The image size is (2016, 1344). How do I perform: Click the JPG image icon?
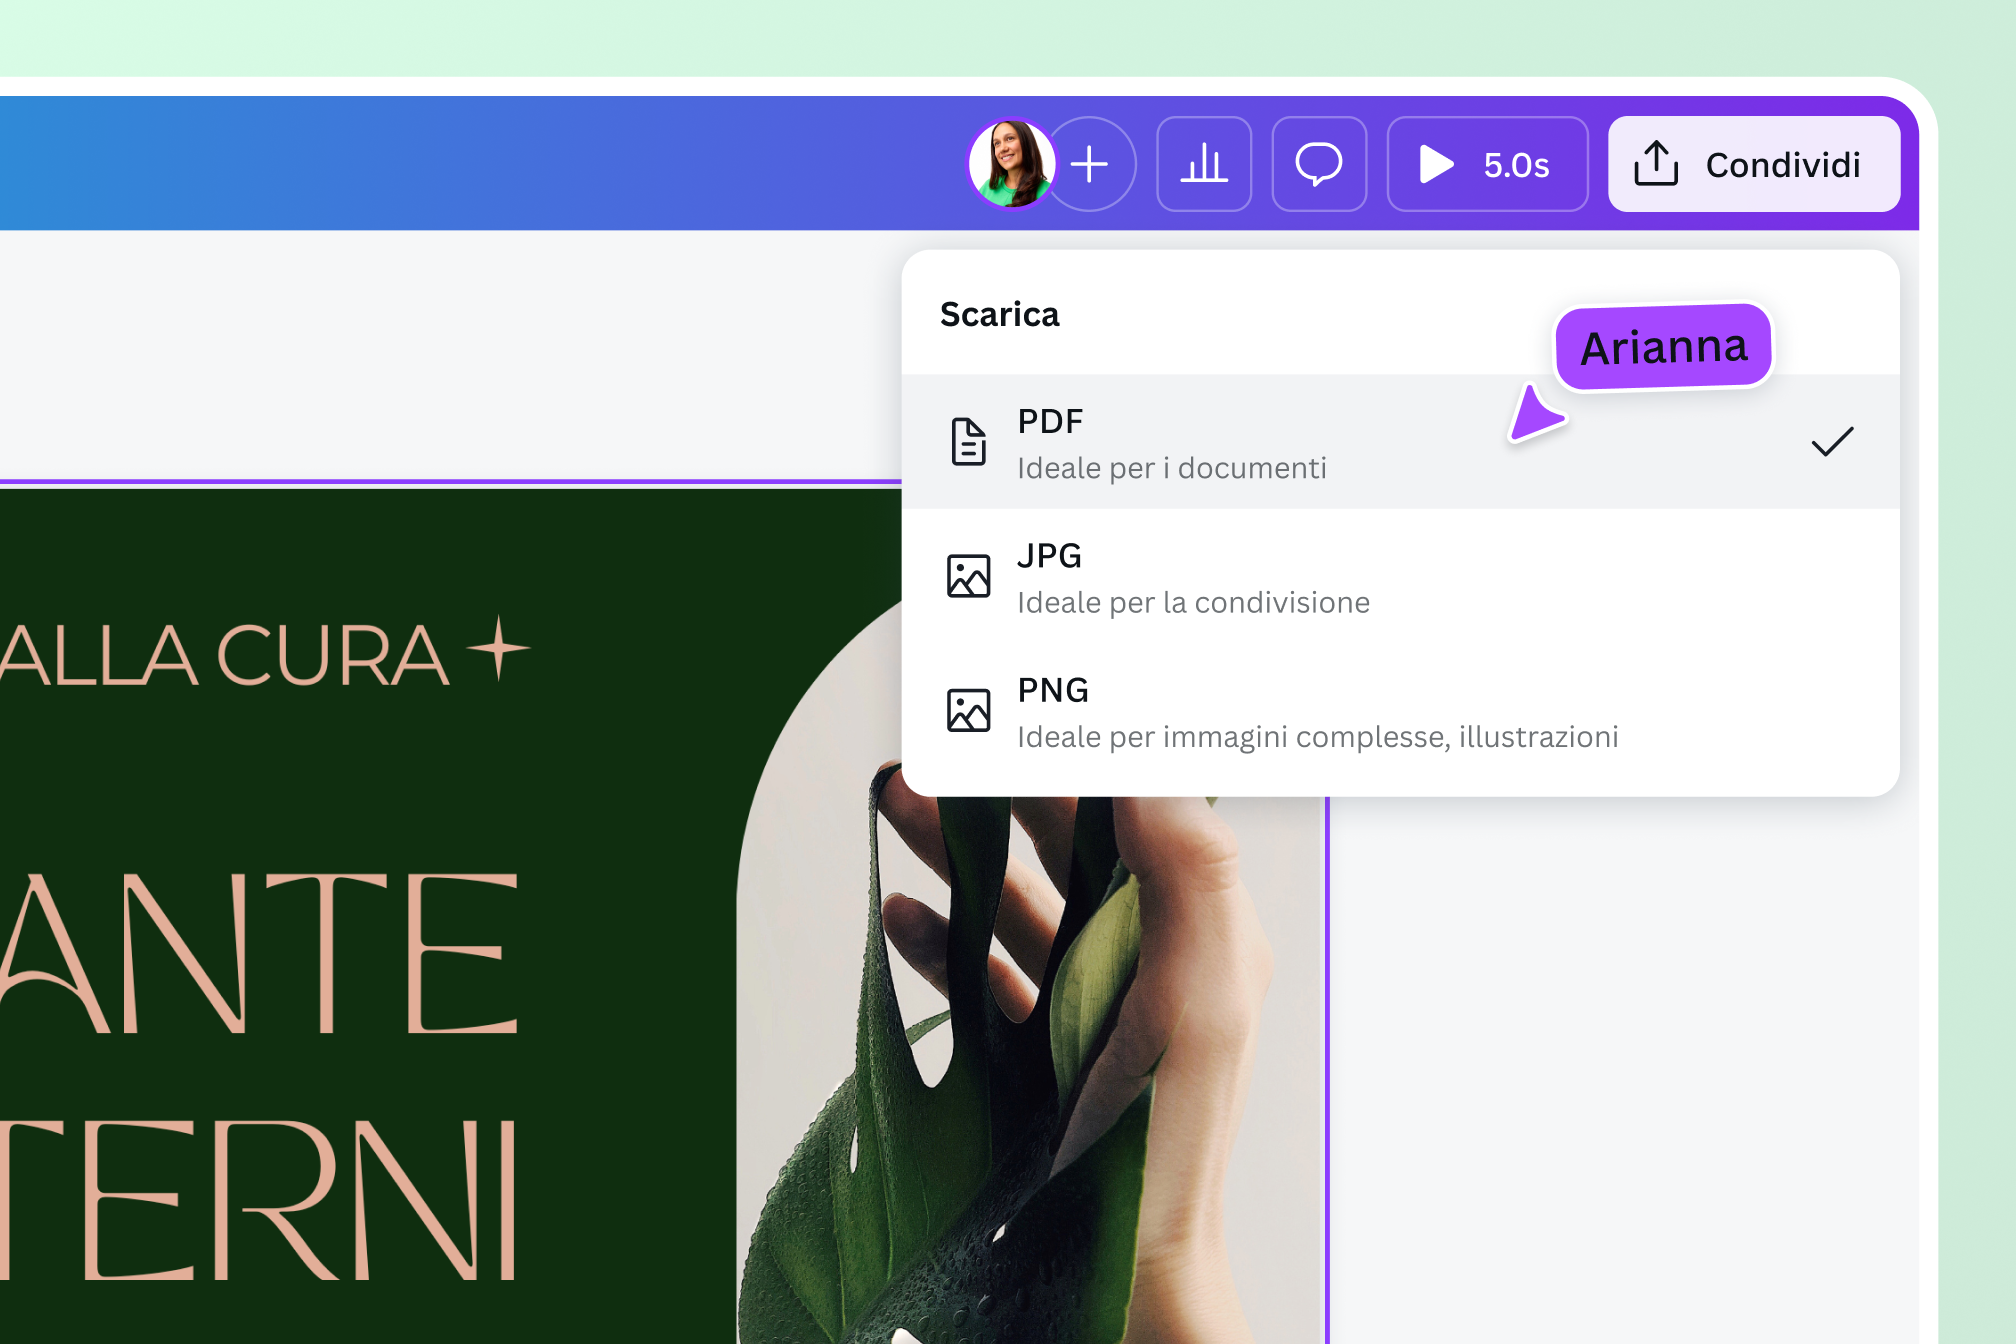tap(968, 576)
